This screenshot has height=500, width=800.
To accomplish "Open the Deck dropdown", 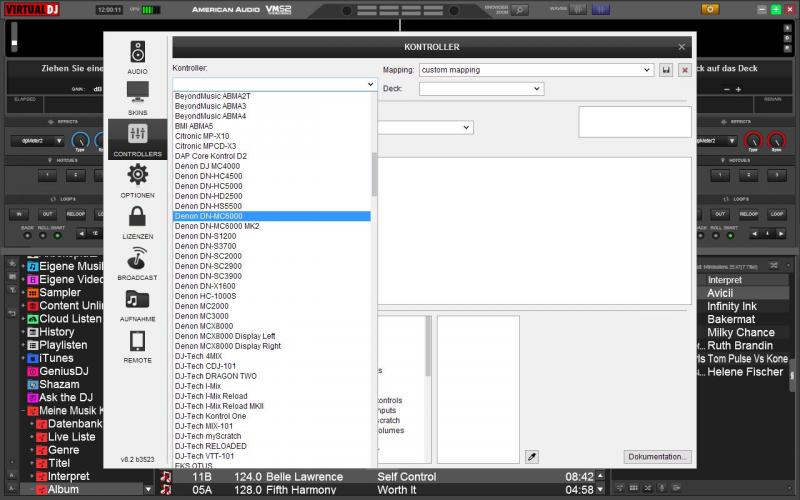I will (482, 89).
